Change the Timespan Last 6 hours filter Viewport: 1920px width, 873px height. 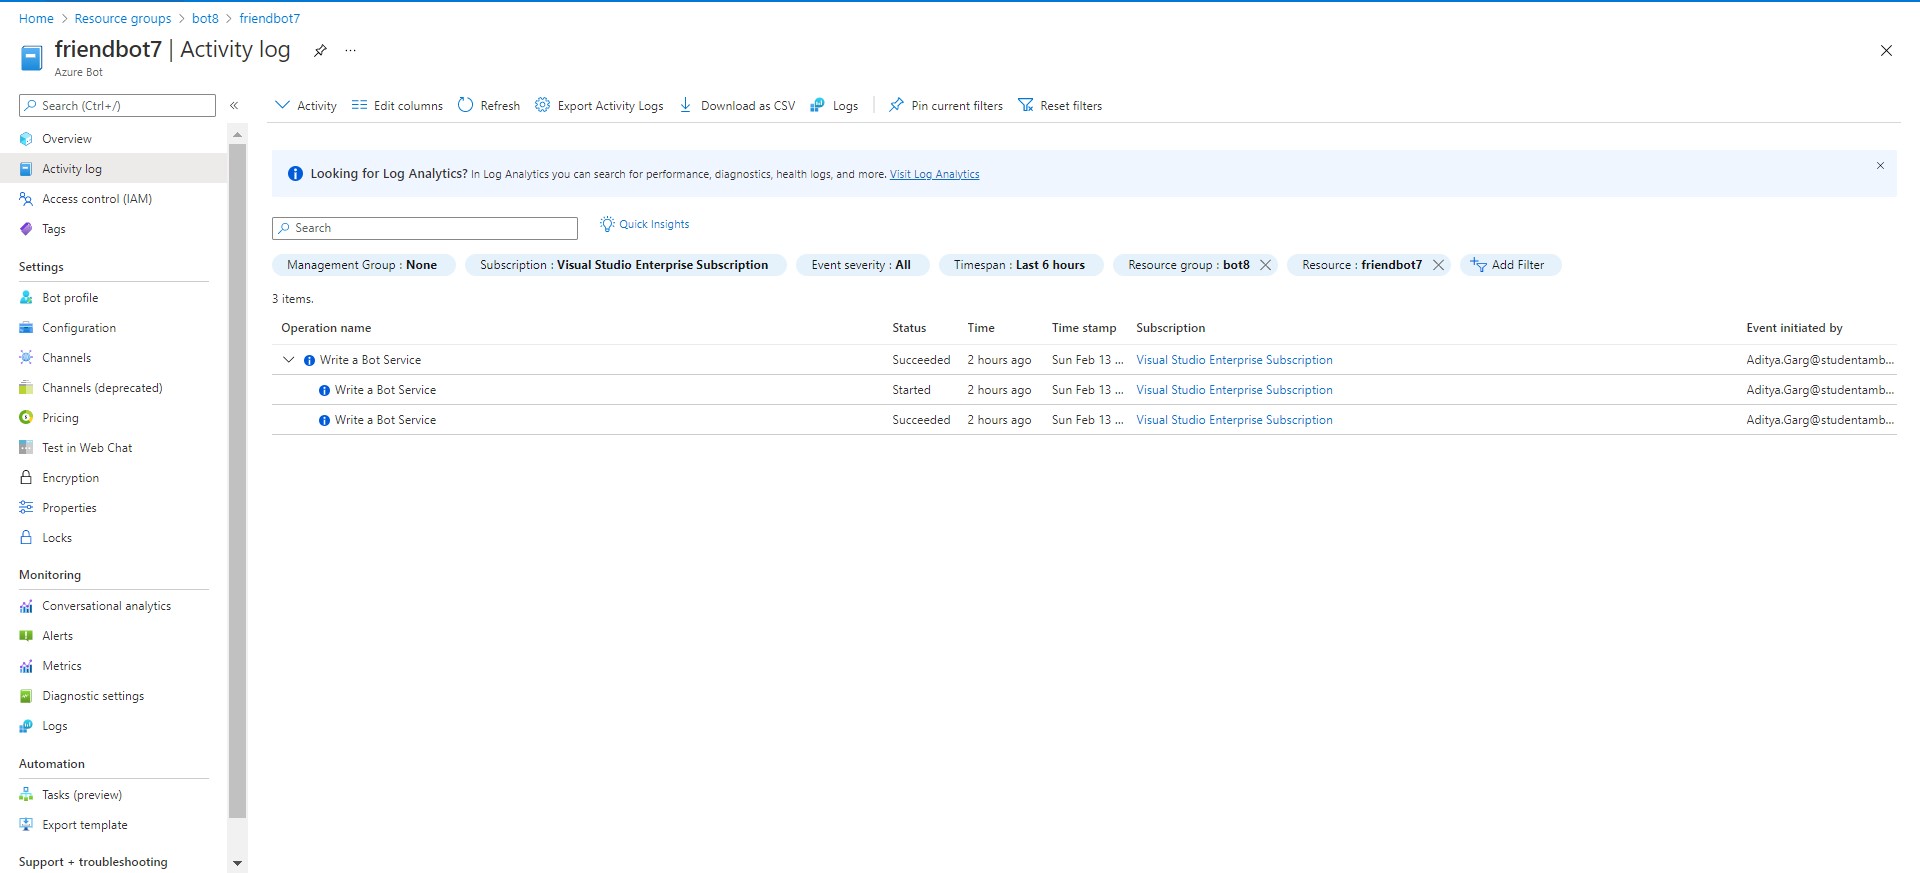tap(1020, 265)
